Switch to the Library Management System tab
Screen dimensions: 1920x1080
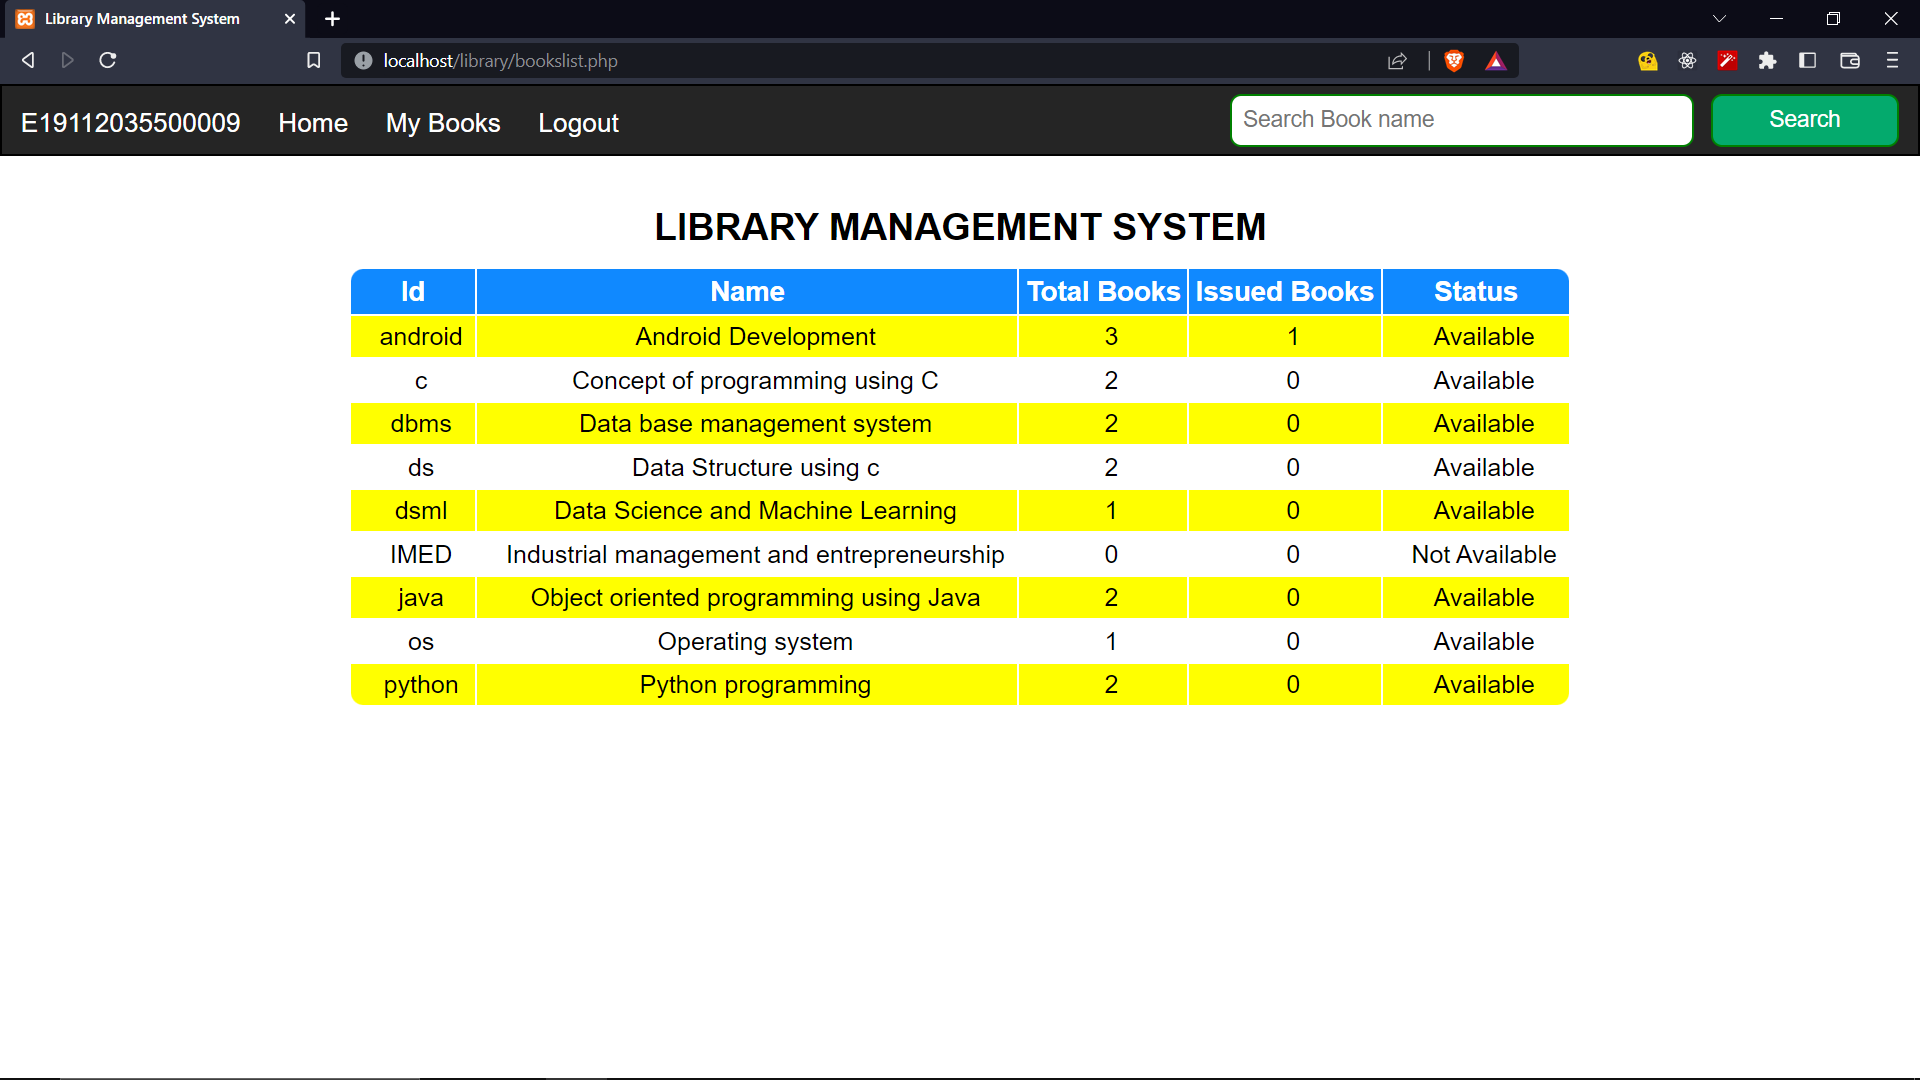140,19
